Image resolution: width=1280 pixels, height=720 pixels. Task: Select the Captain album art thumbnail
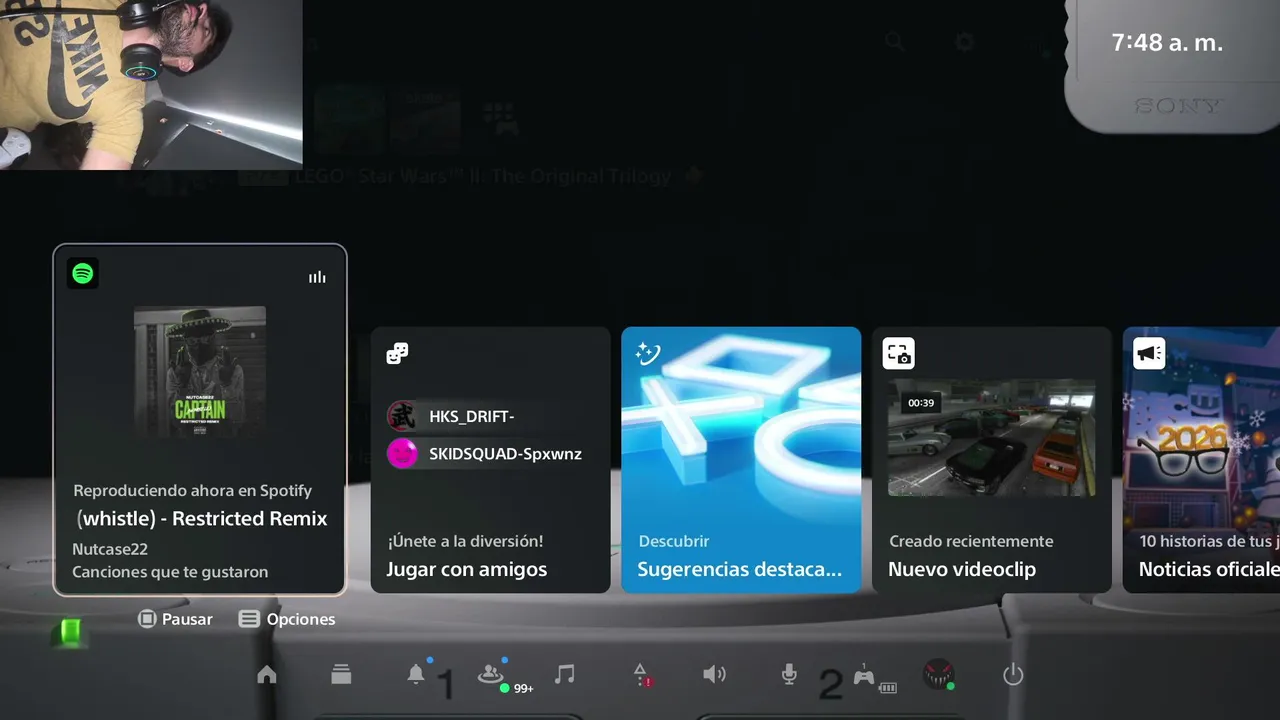(200, 372)
